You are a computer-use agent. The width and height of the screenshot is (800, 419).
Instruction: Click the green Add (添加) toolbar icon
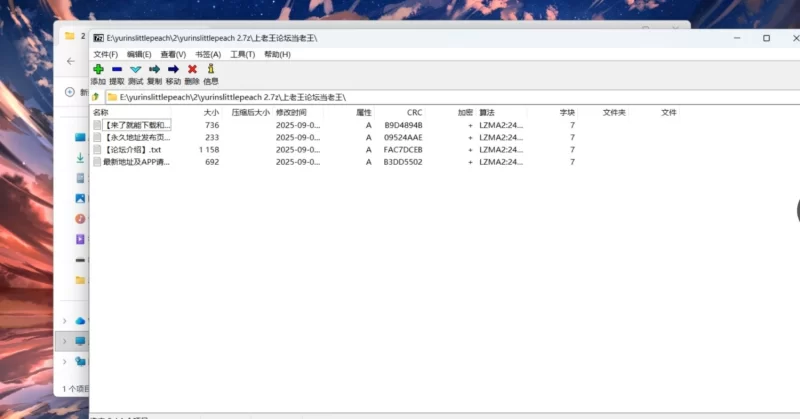click(x=98, y=70)
